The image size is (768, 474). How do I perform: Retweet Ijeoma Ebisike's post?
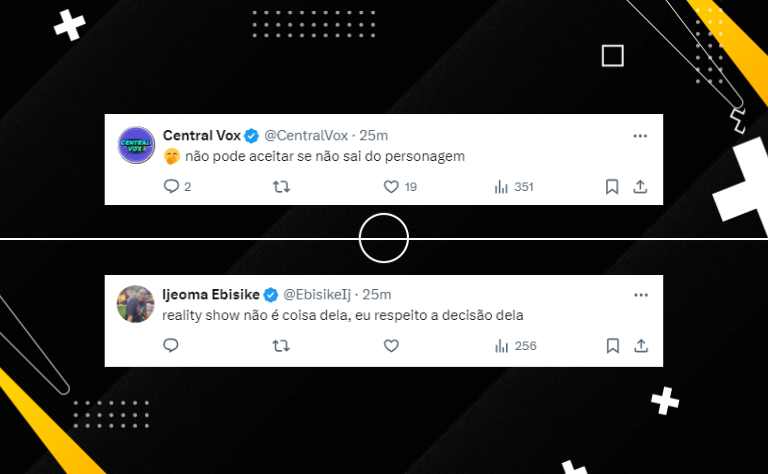[x=281, y=346]
